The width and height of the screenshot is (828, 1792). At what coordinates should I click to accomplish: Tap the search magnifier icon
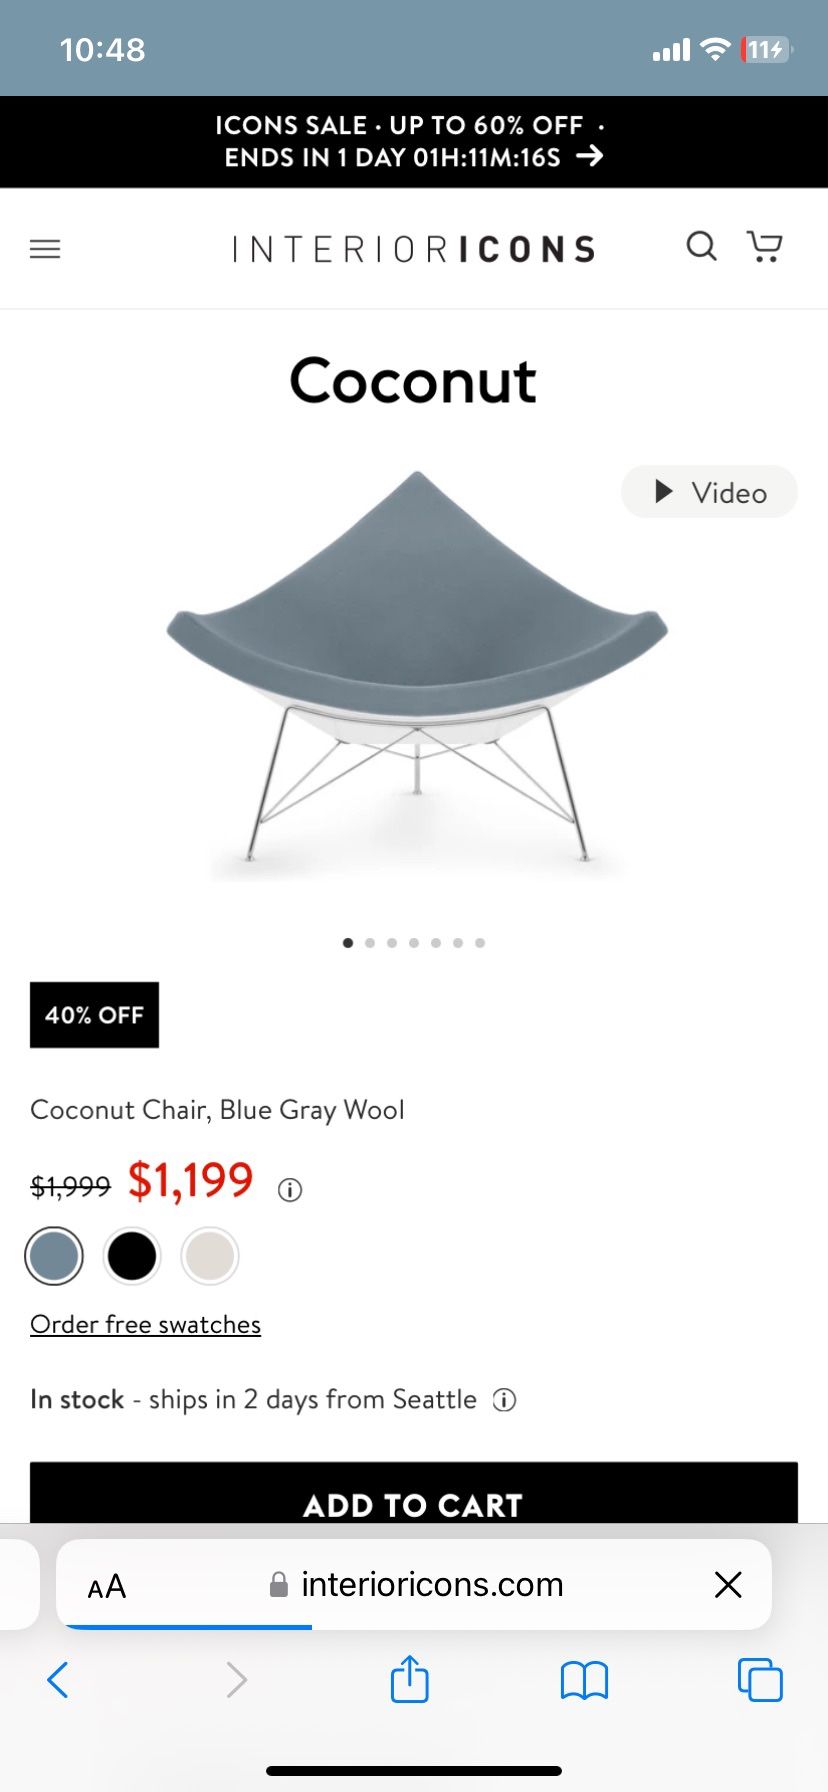[x=701, y=246]
